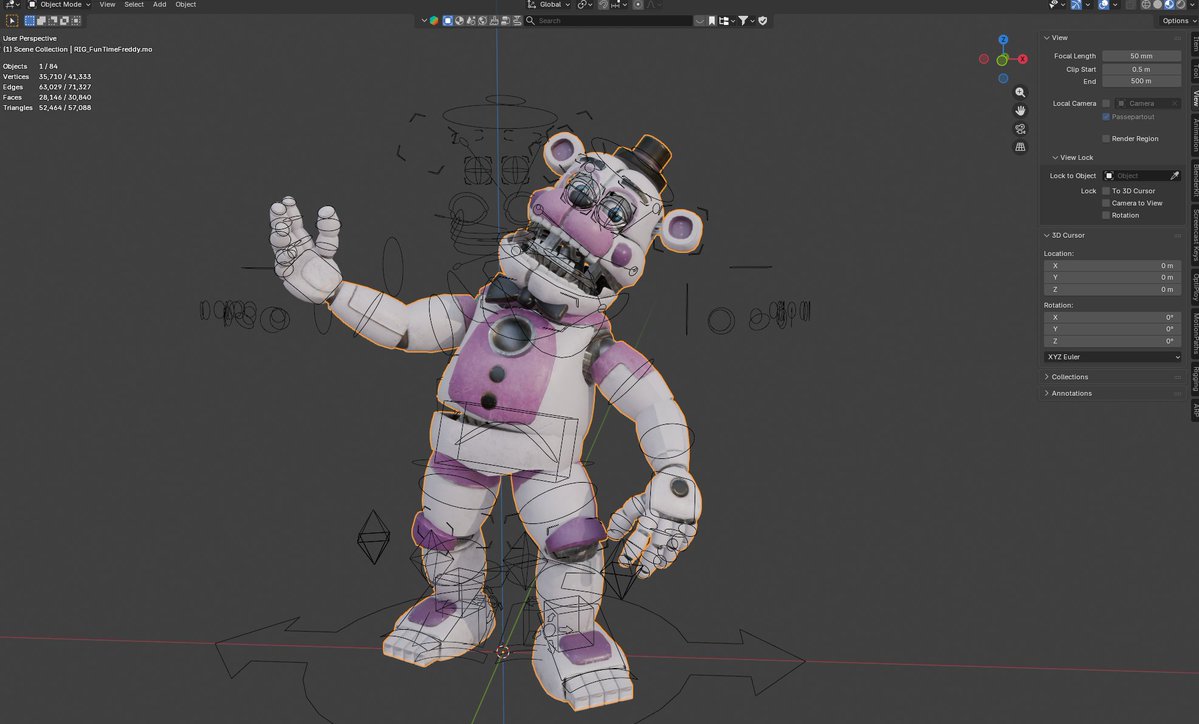
Task: Switch perspective/orthographic with grid icon
Action: 1020,147
